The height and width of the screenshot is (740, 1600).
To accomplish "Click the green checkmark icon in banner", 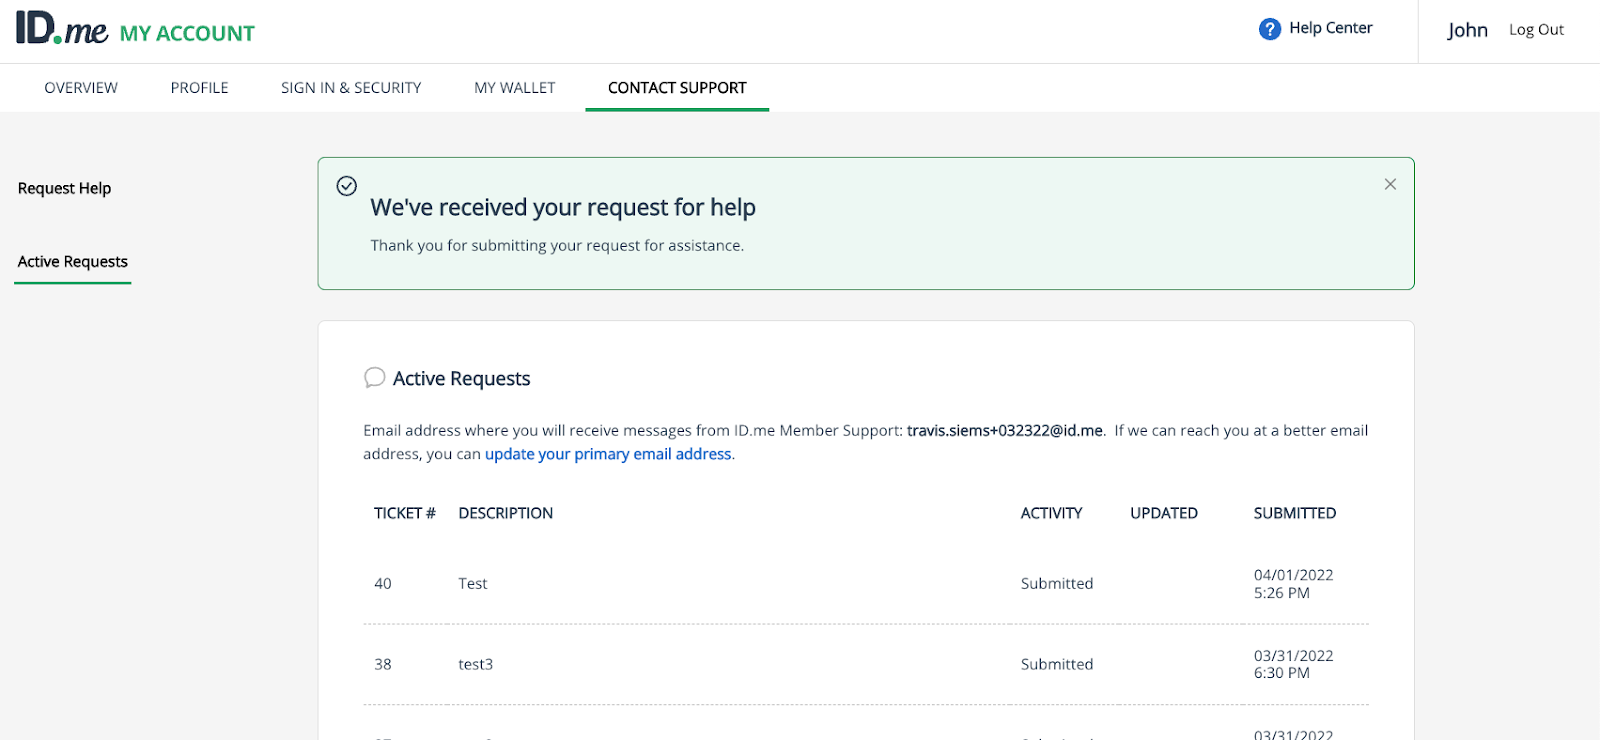I will [347, 186].
